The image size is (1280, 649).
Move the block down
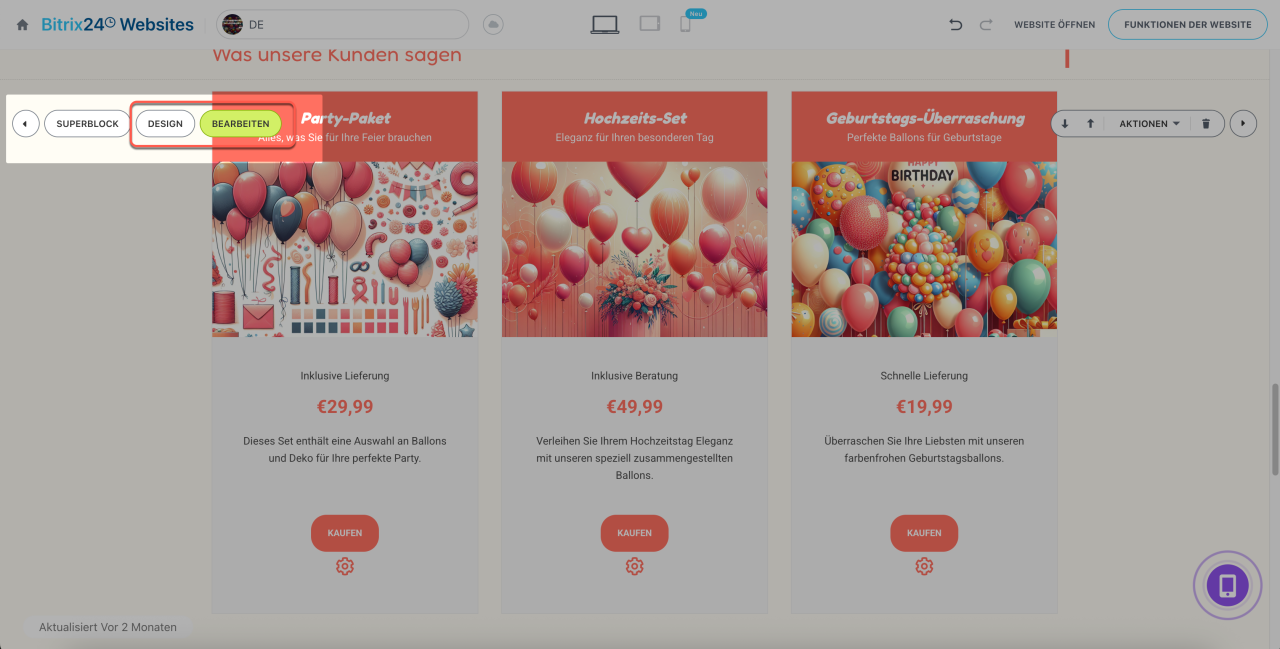(1065, 124)
